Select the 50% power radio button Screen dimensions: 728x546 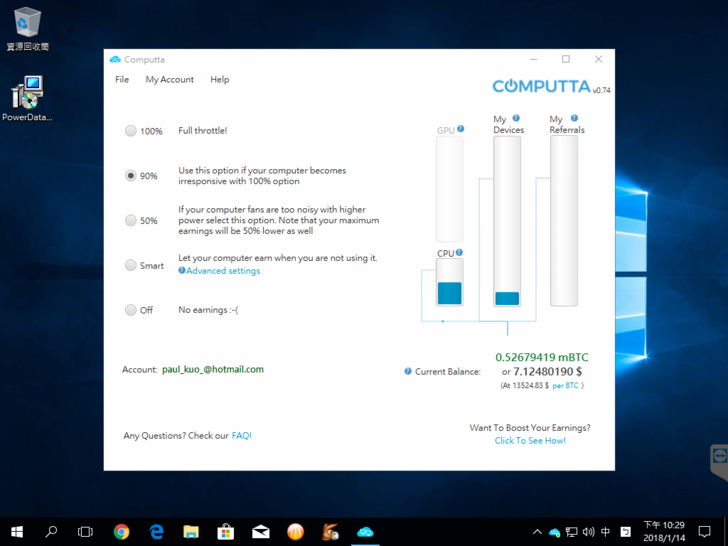click(x=131, y=220)
